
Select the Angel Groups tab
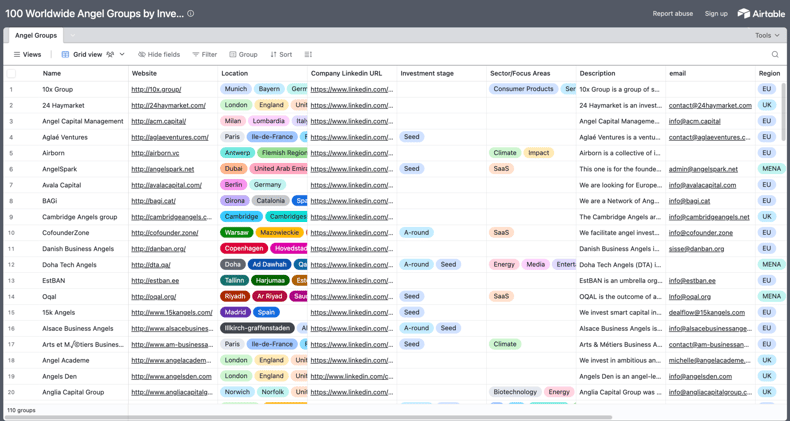point(35,35)
